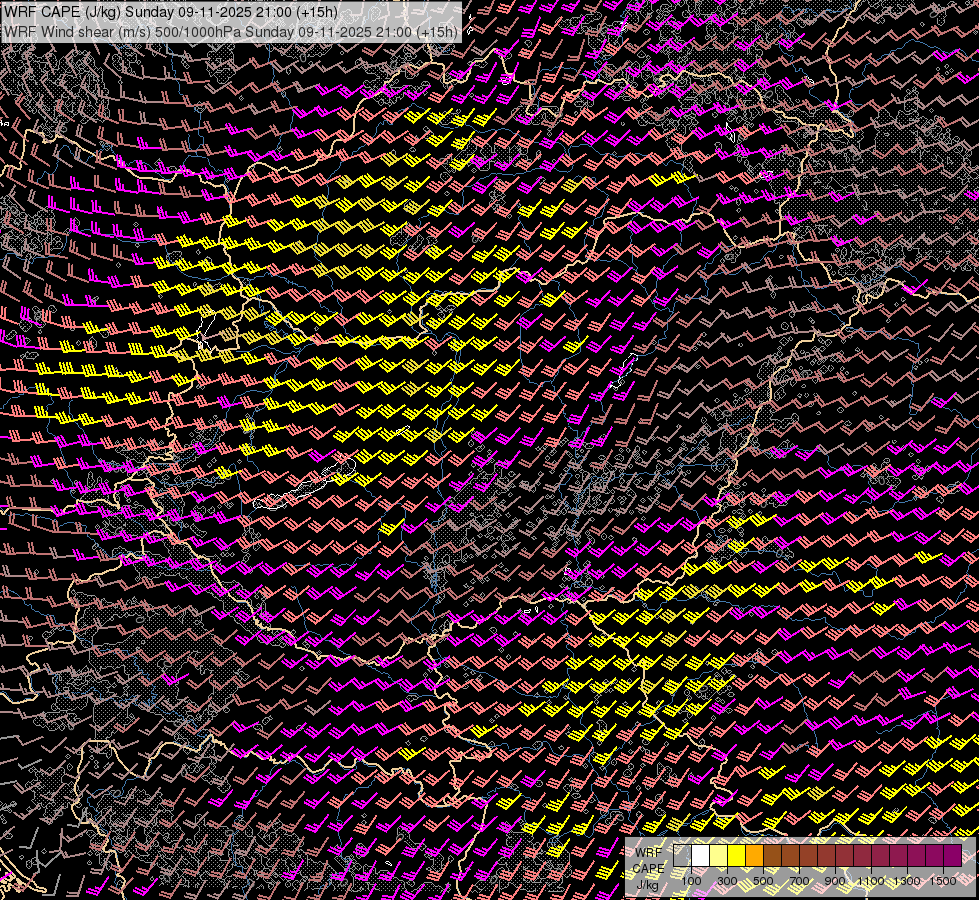Click the 1500 legend scale label
The image size is (979, 900).
point(943,880)
